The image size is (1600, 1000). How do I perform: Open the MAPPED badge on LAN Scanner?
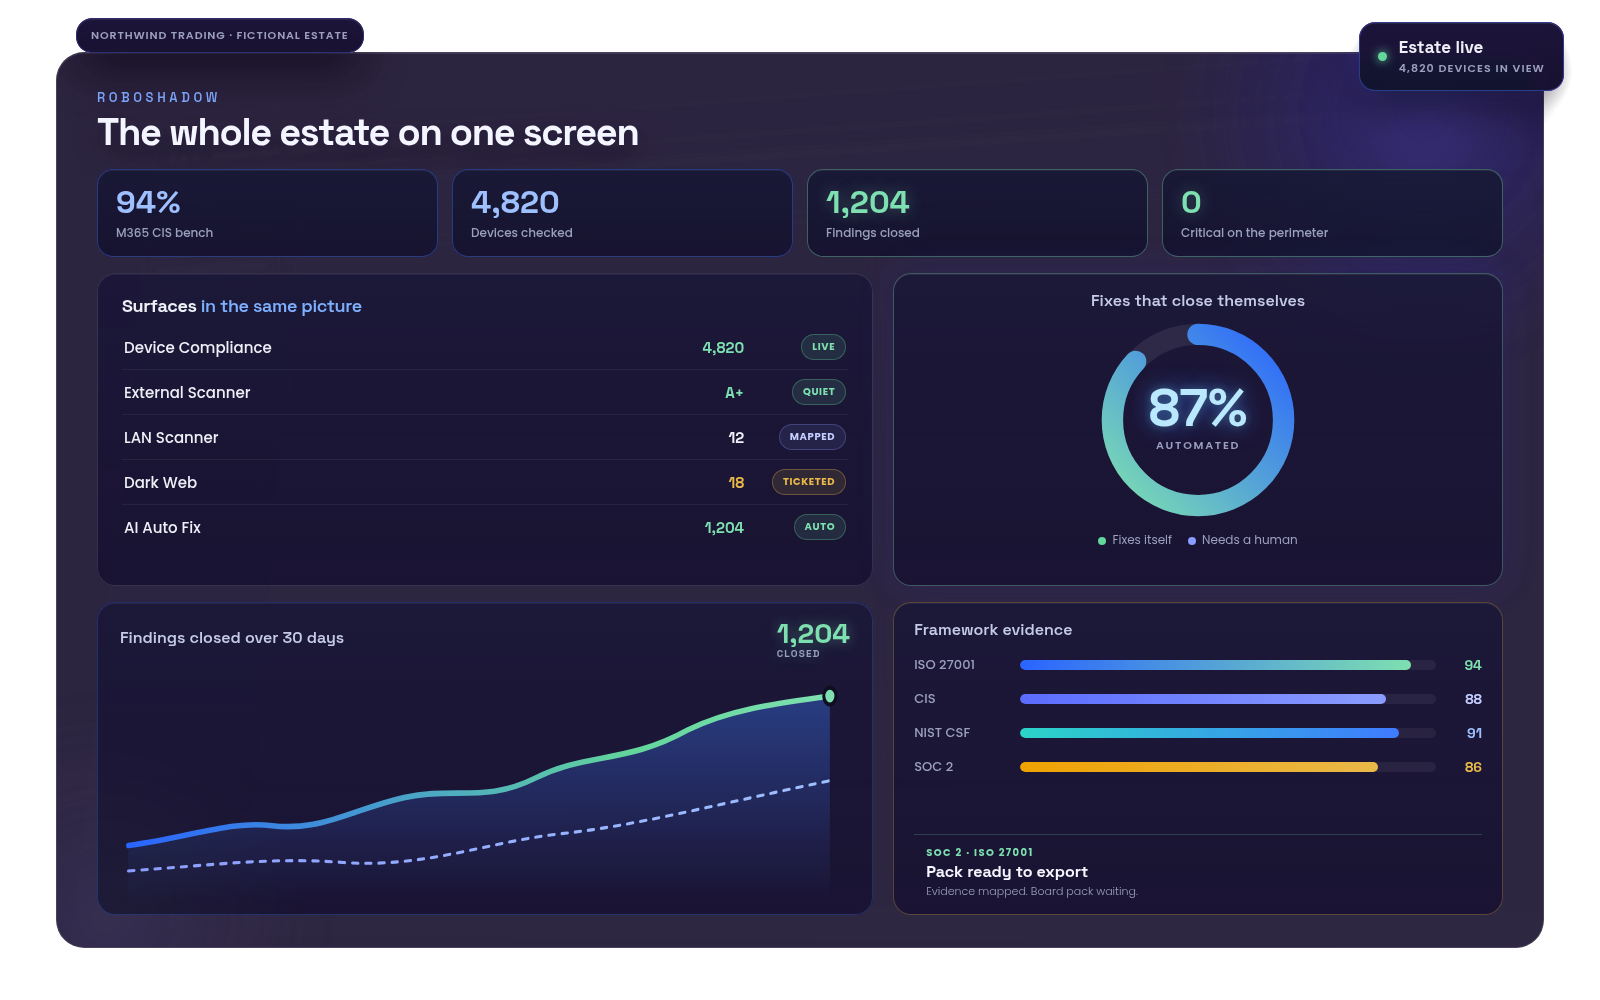812,437
